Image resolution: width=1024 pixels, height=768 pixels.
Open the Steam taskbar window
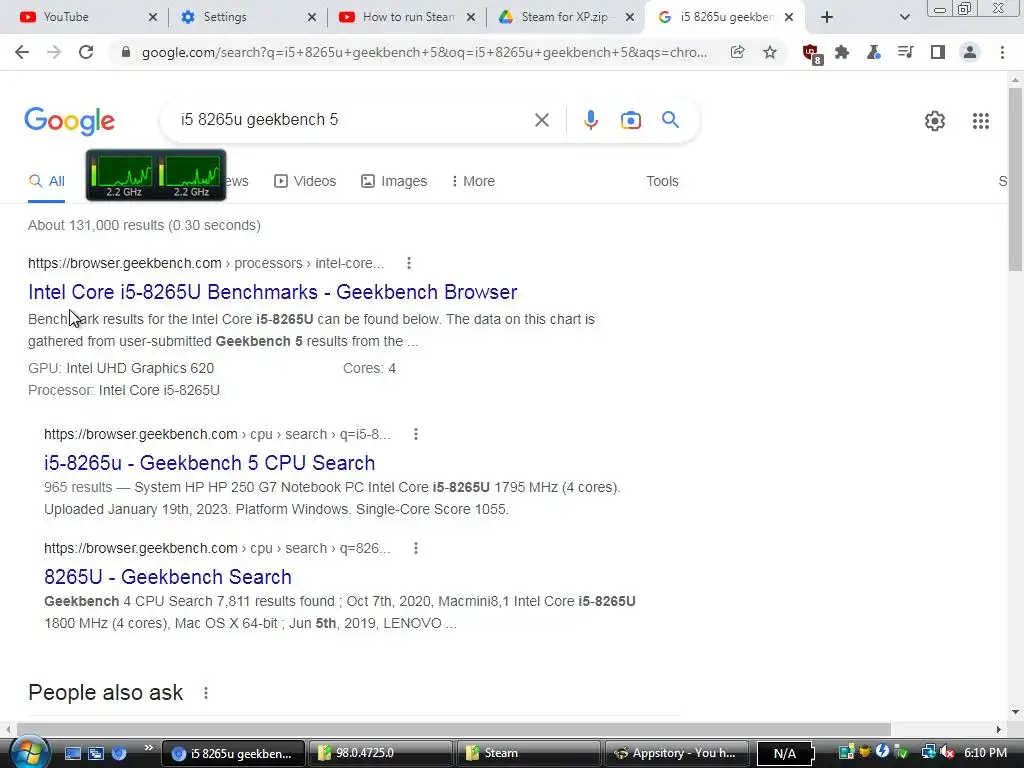click(528, 753)
